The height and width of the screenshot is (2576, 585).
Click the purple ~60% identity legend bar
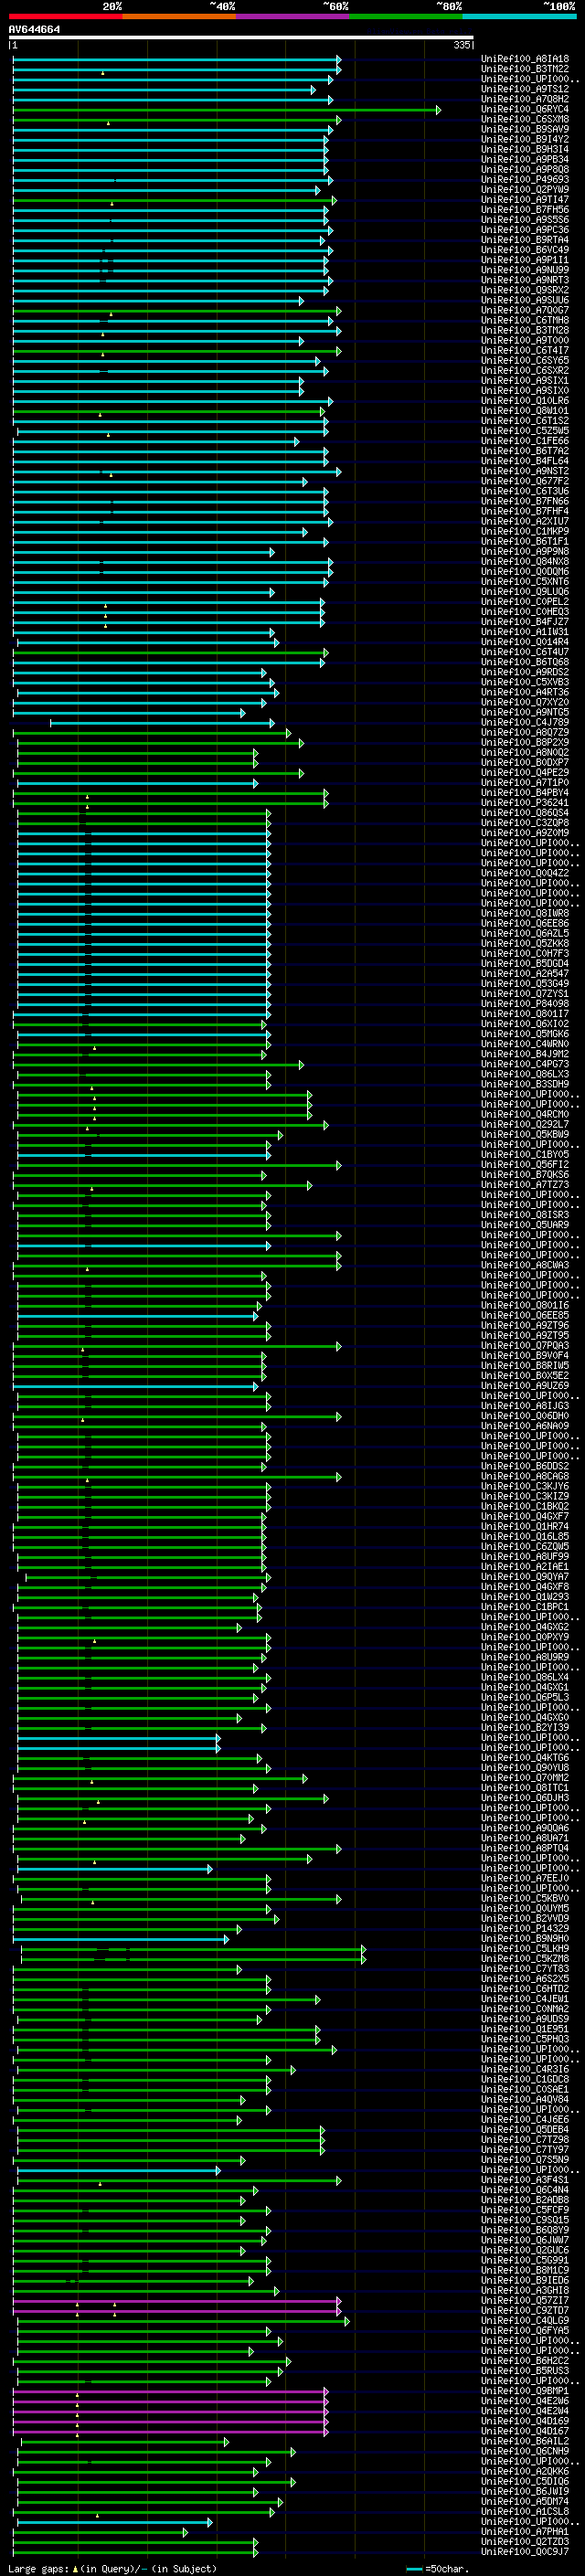coord(293,16)
